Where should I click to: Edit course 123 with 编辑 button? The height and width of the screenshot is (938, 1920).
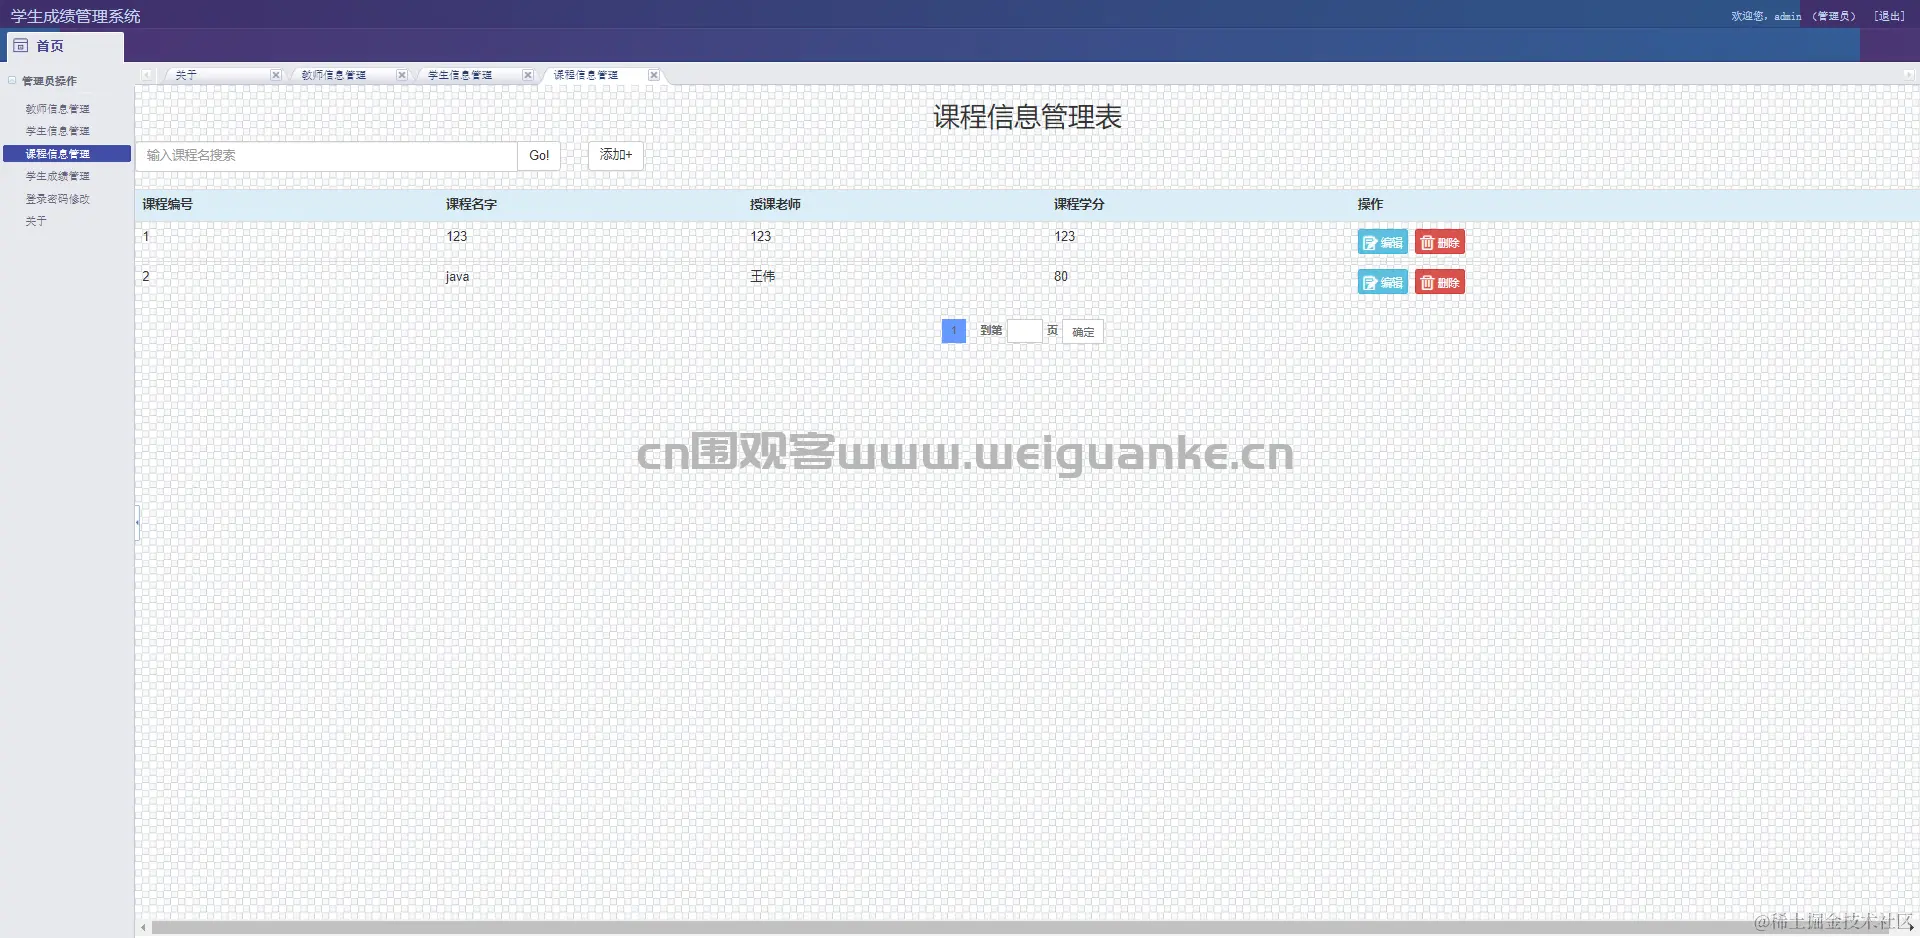1383,243
